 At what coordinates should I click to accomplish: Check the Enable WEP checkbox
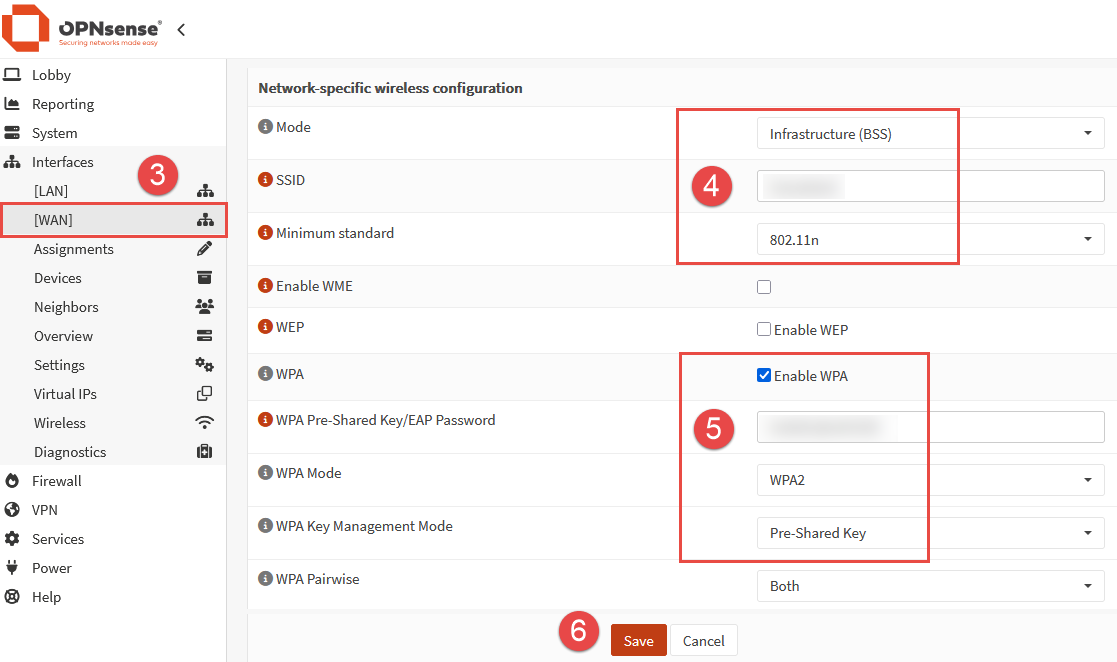tap(764, 329)
